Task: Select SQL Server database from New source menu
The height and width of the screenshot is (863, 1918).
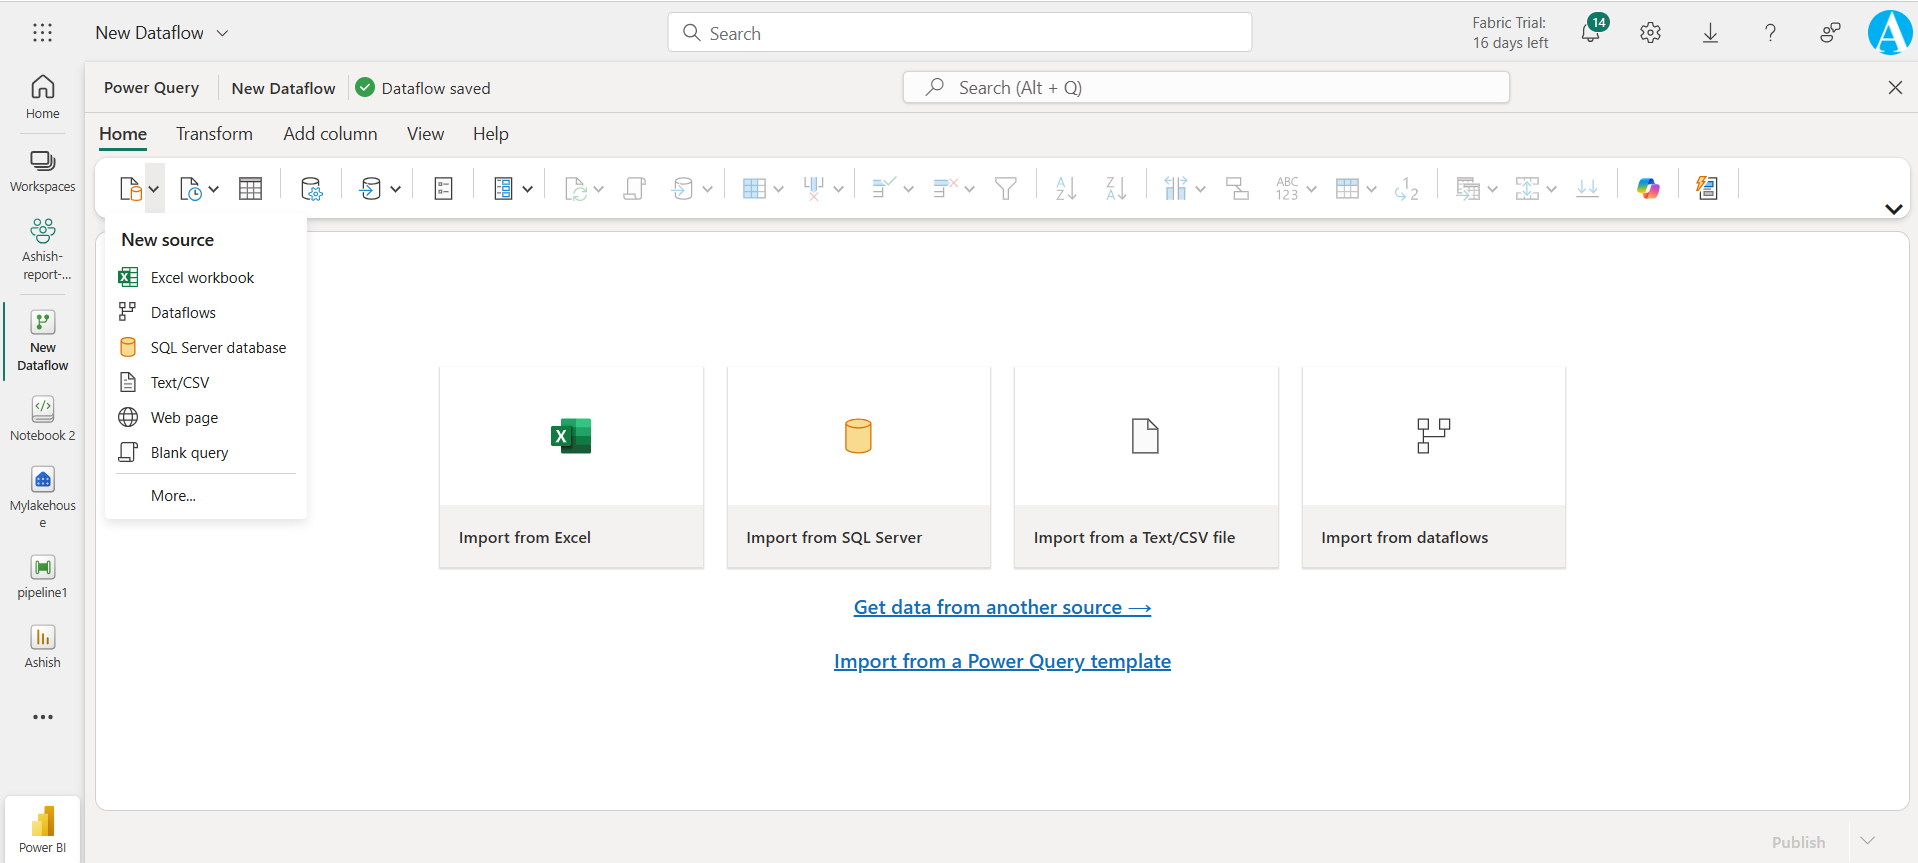Action: (x=218, y=348)
